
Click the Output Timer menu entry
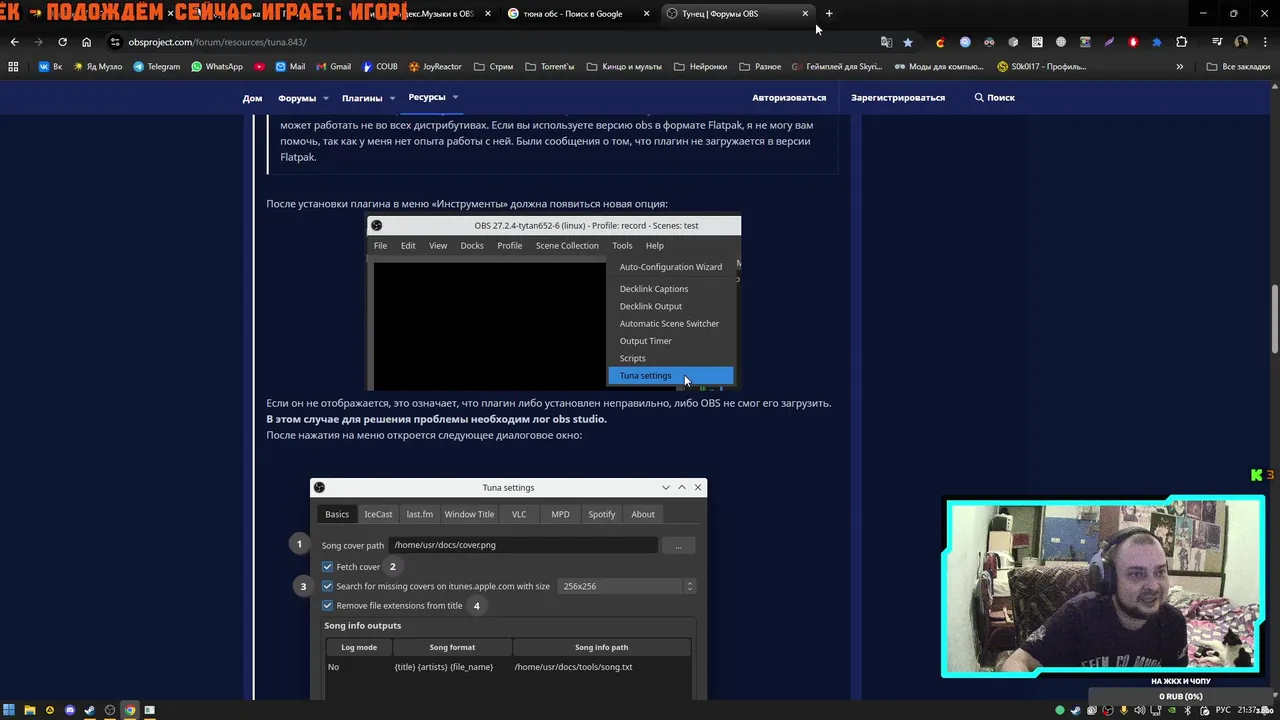click(645, 341)
